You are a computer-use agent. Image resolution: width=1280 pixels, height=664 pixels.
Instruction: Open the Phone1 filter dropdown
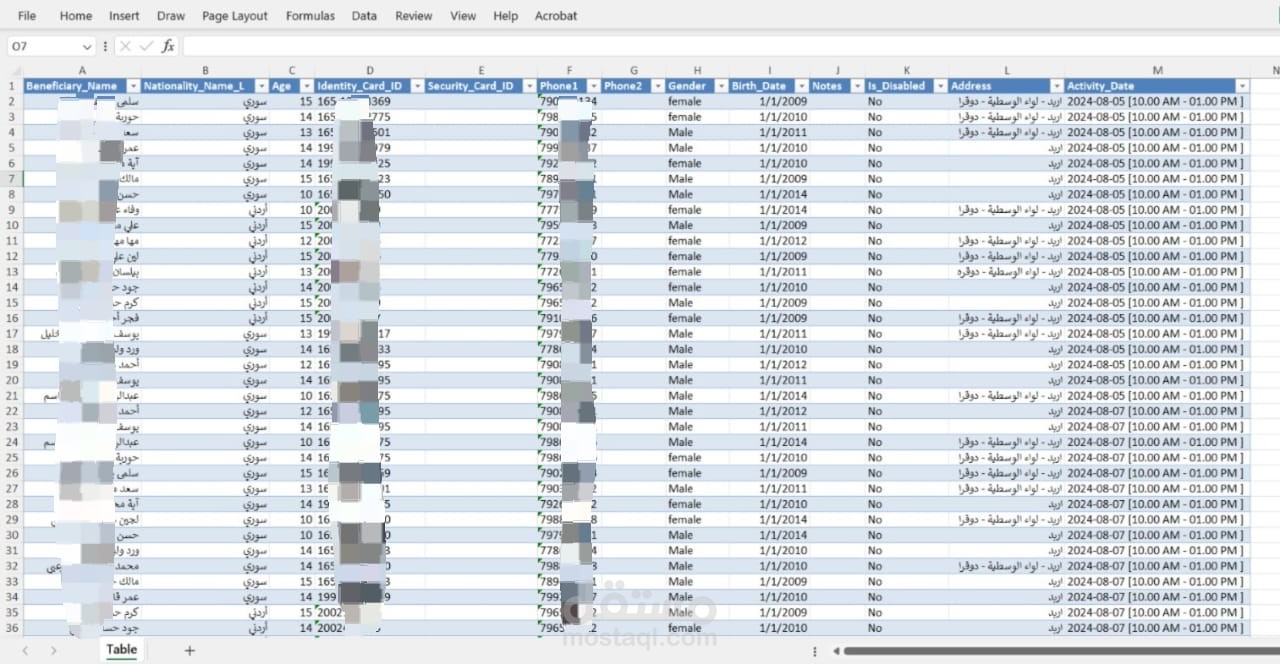click(593, 86)
